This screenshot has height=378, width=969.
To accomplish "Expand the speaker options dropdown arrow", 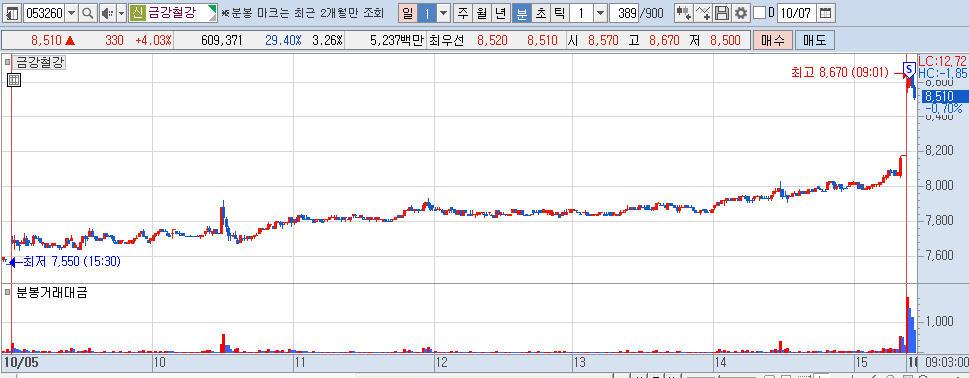I will pyautogui.click(x=121, y=12).
